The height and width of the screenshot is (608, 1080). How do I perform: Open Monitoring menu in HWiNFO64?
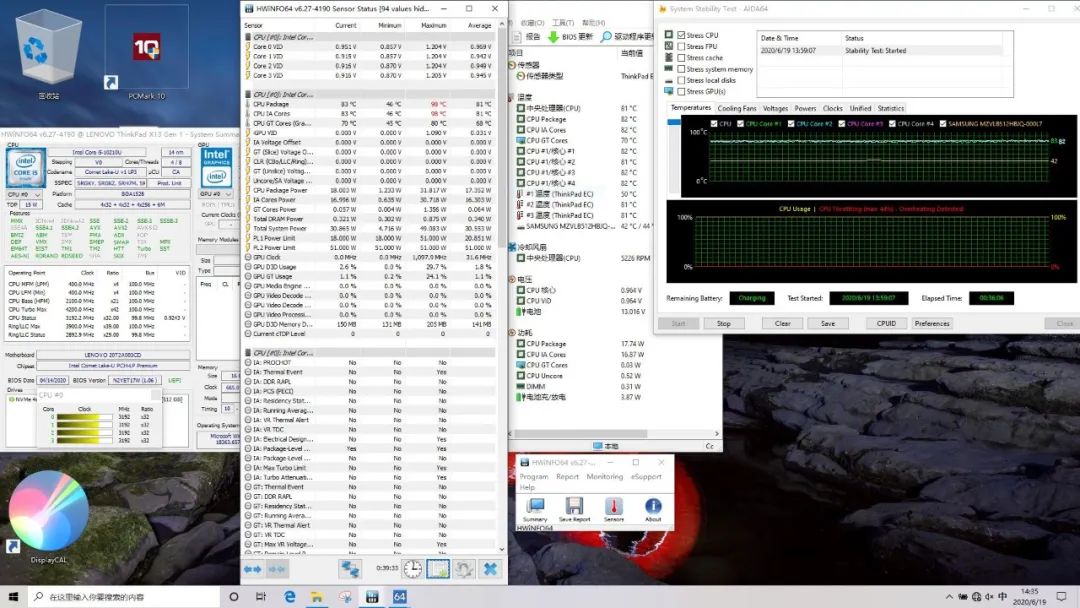604,476
